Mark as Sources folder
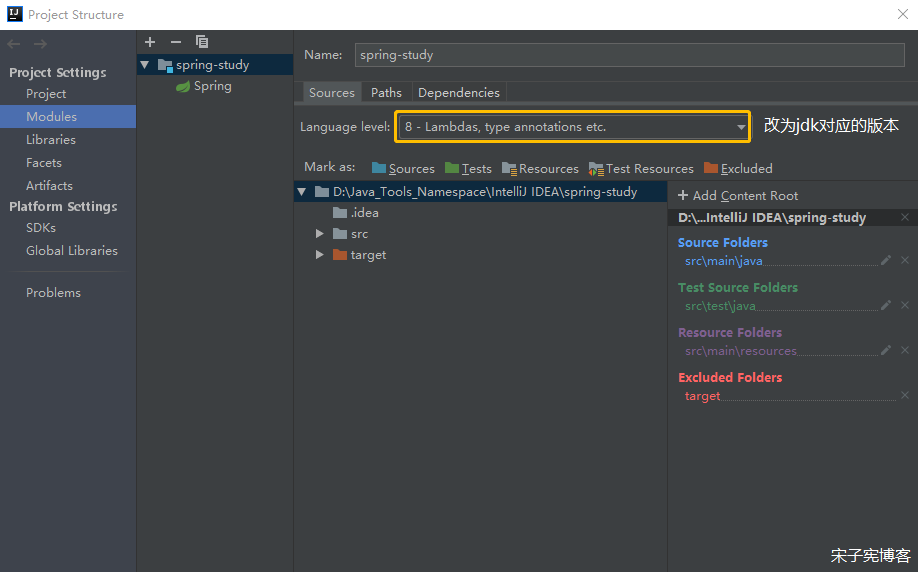 click(x=403, y=168)
